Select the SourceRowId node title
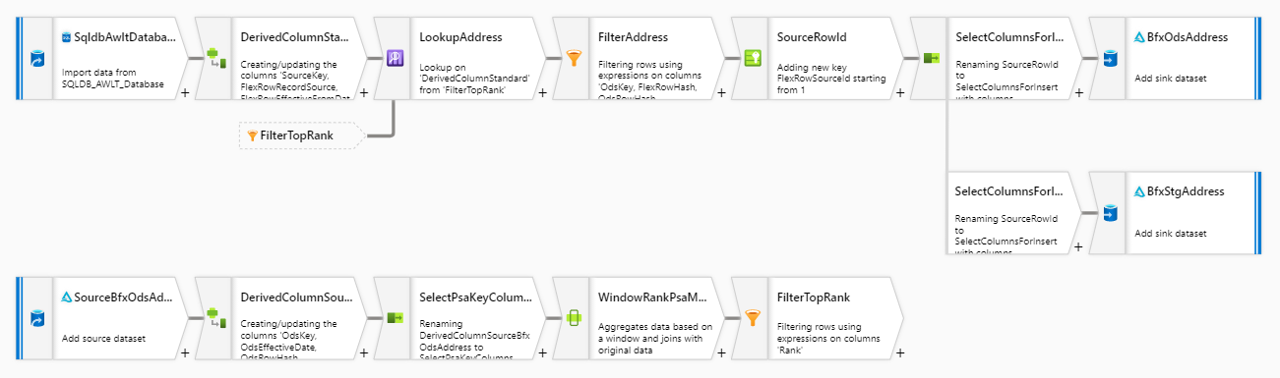The image size is (1280, 378). click(x=812, y=37)
